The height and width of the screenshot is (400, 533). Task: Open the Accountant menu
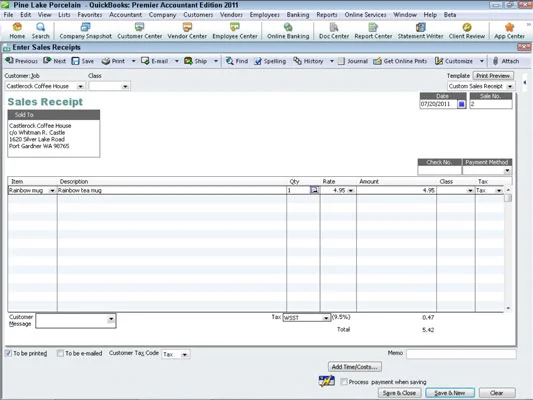(x=125, y=15)
